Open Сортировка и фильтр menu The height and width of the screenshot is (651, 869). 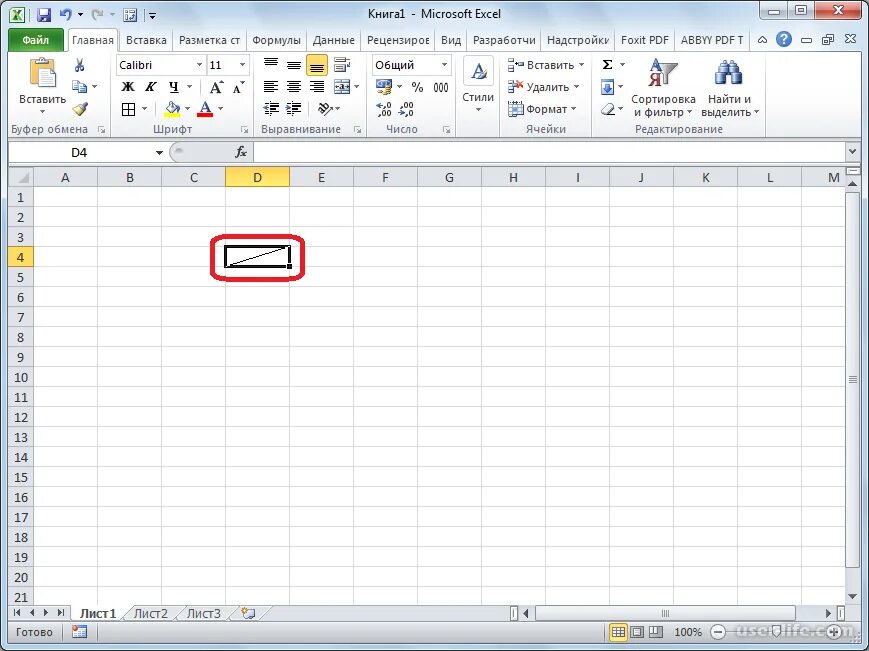coord(663,88)
